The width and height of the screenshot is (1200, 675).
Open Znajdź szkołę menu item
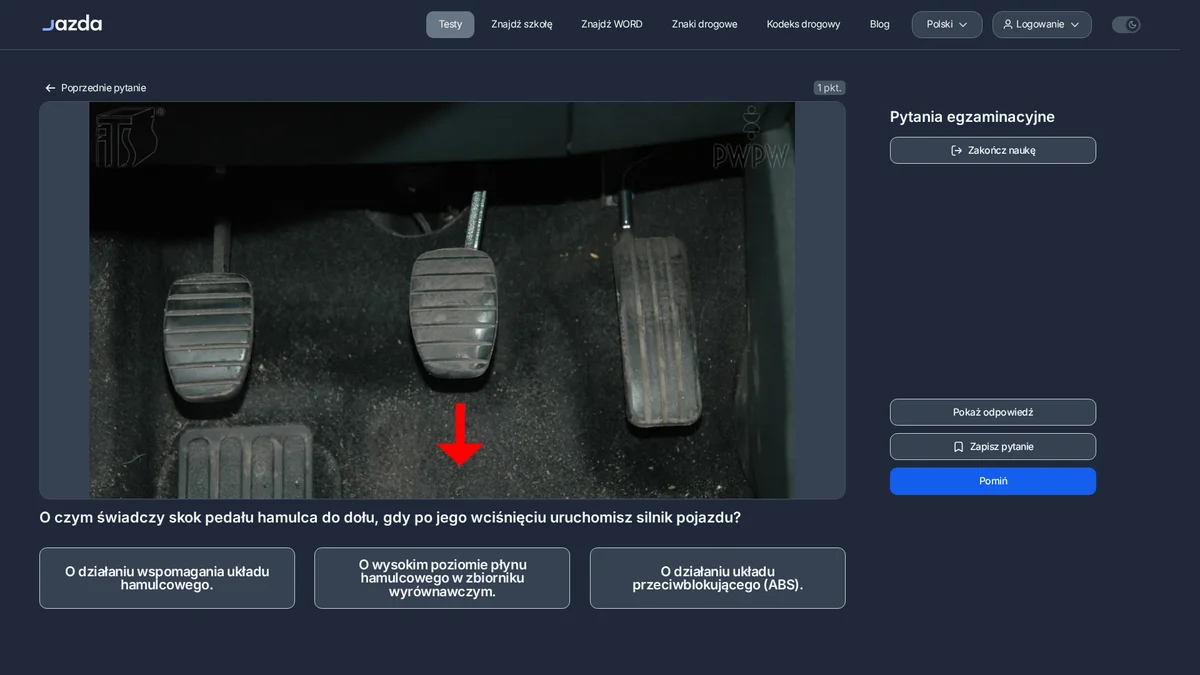(x=522, y=24)
